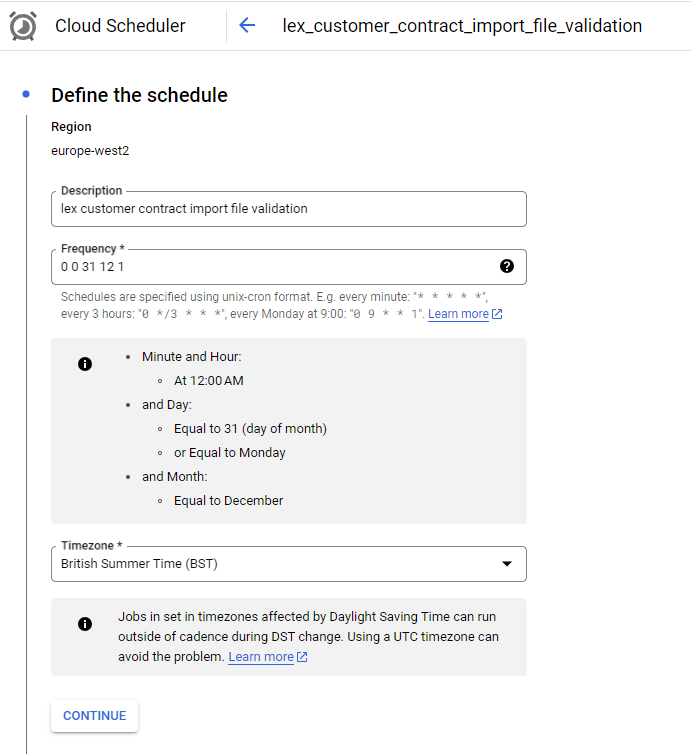Open Learn more link about Daylight Saving

261,657
